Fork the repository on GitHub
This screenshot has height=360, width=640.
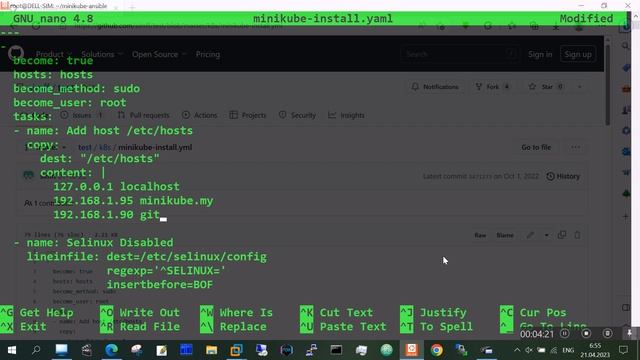pos(492,87)
